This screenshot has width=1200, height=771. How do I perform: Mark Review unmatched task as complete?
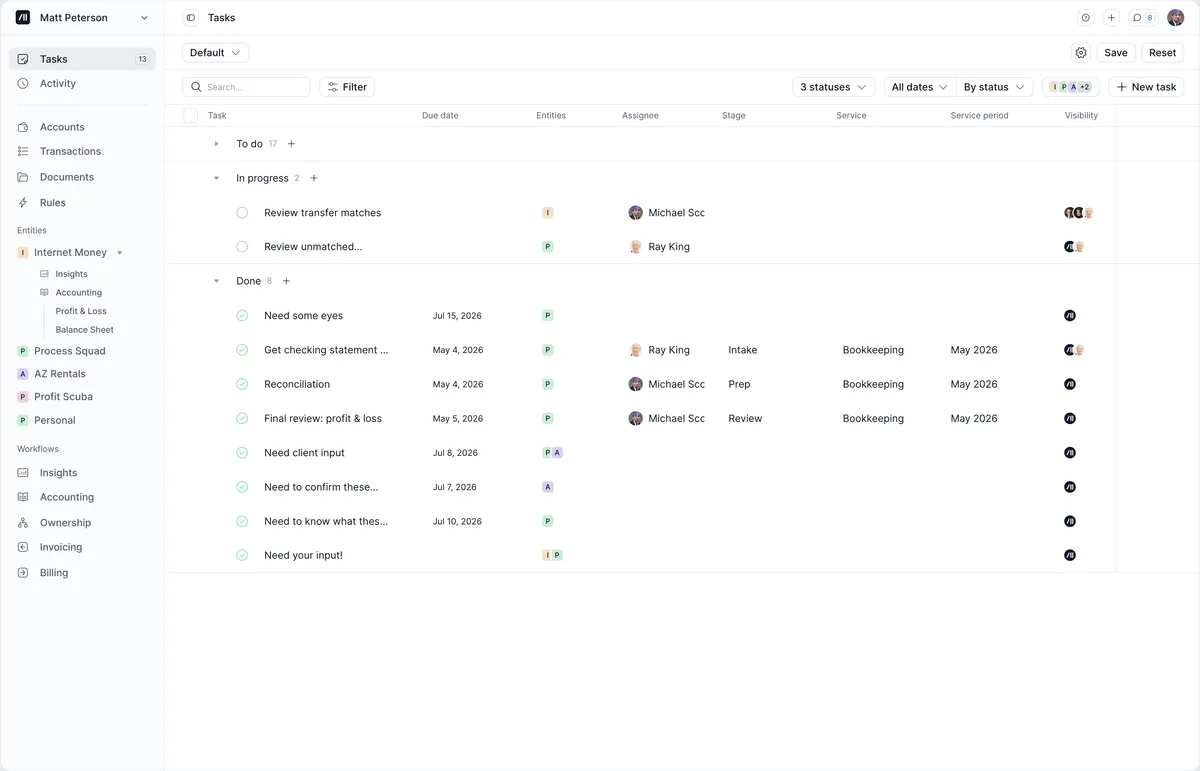[242, 247]
